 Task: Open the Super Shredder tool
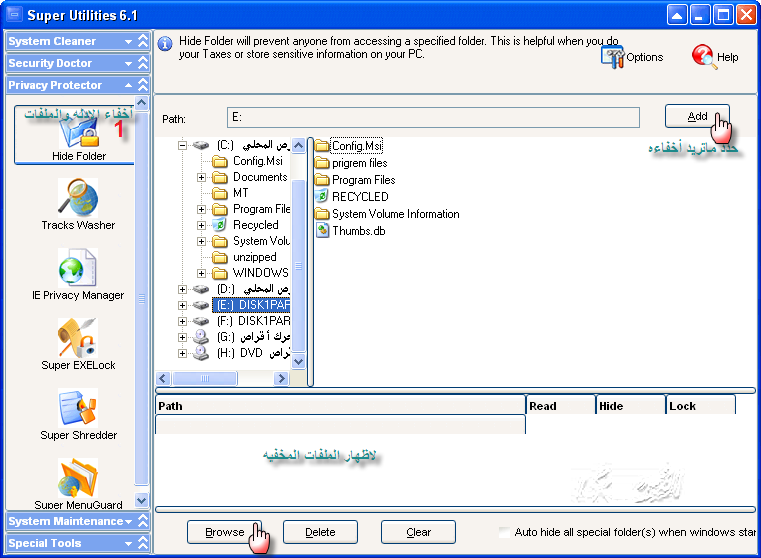coord(78,415)
